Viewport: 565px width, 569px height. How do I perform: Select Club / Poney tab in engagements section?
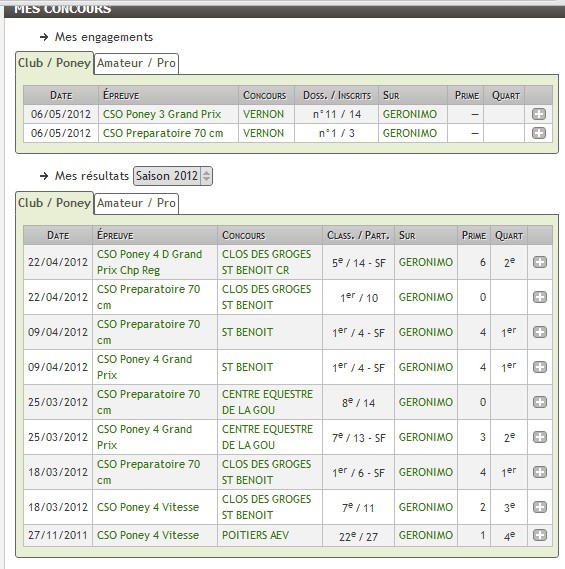pos(54,63)
